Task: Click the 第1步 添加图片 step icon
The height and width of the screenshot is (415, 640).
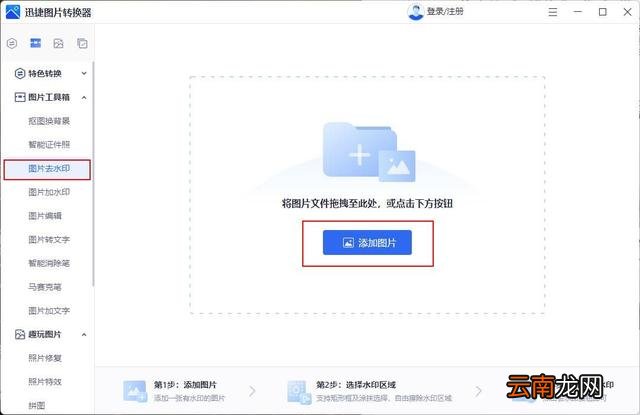Action: (135, 391)
